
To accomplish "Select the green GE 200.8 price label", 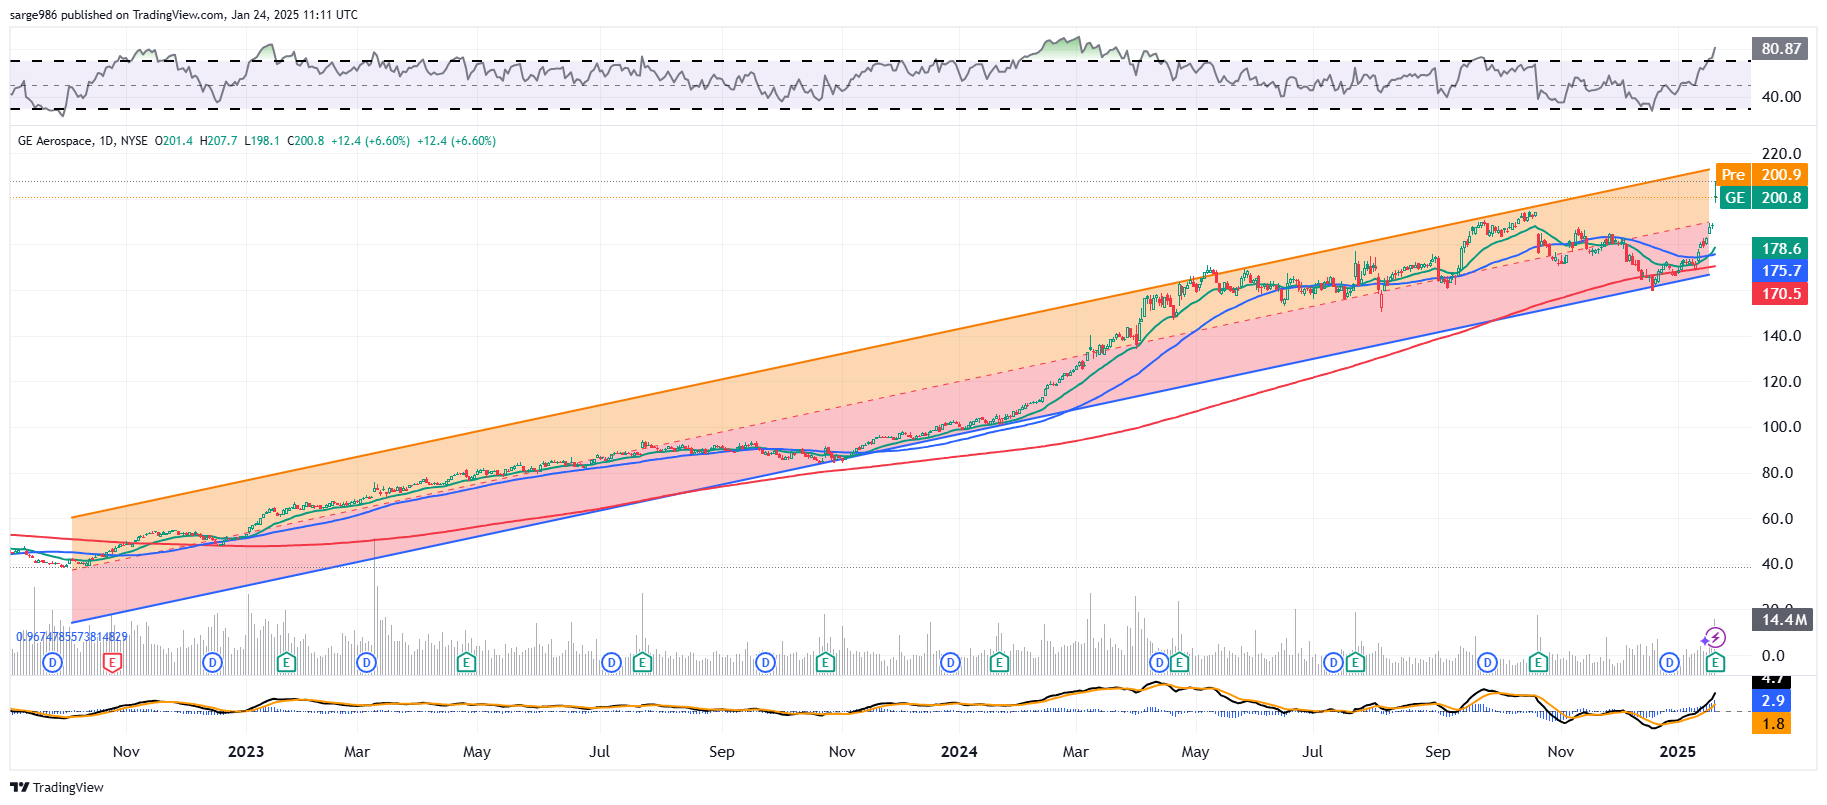I will pyautogui.click(x=1761, y=198).
